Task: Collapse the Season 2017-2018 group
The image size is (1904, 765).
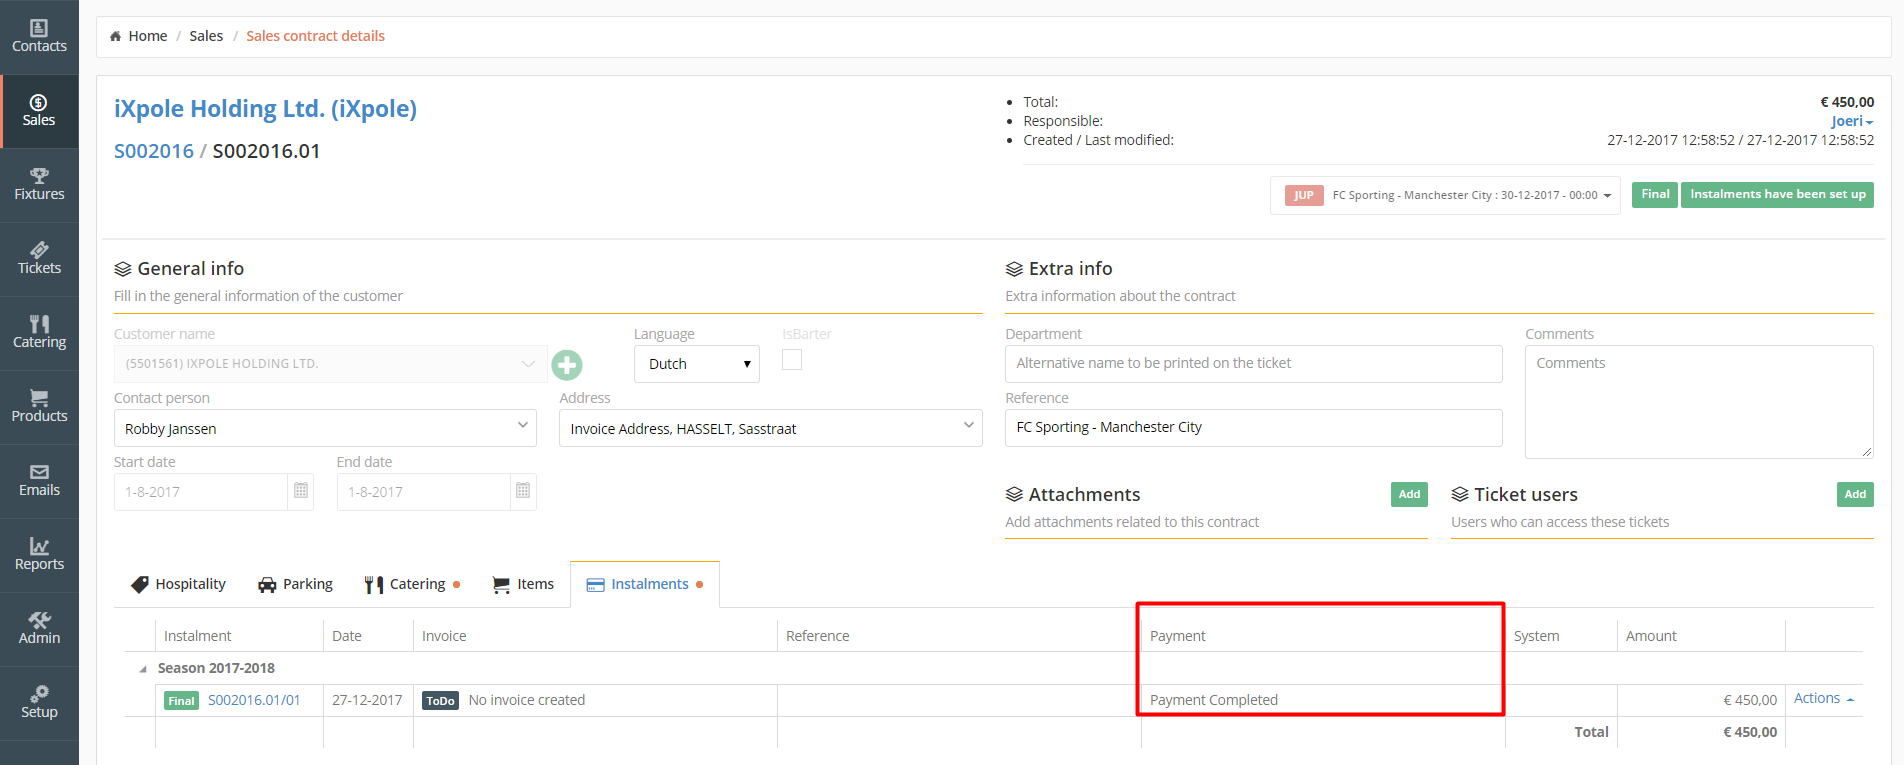Action: [x=143, y=669]
